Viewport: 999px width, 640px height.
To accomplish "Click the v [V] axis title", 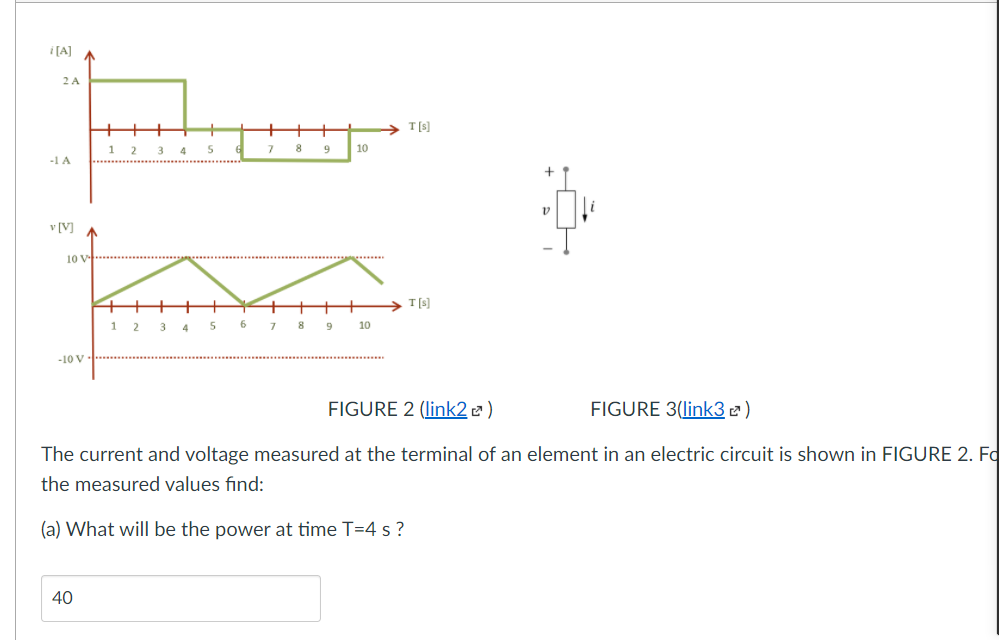I will (x=61, y=227).
